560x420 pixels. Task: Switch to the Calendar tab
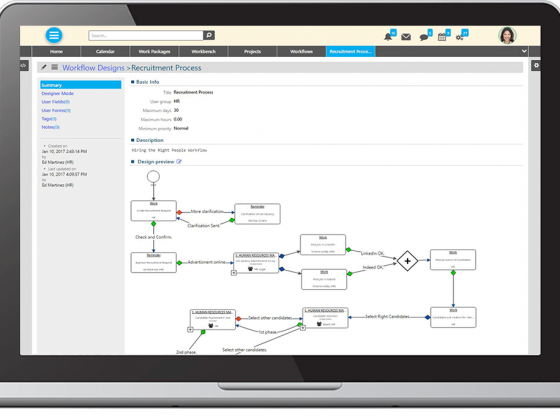(x=105, y=51)
